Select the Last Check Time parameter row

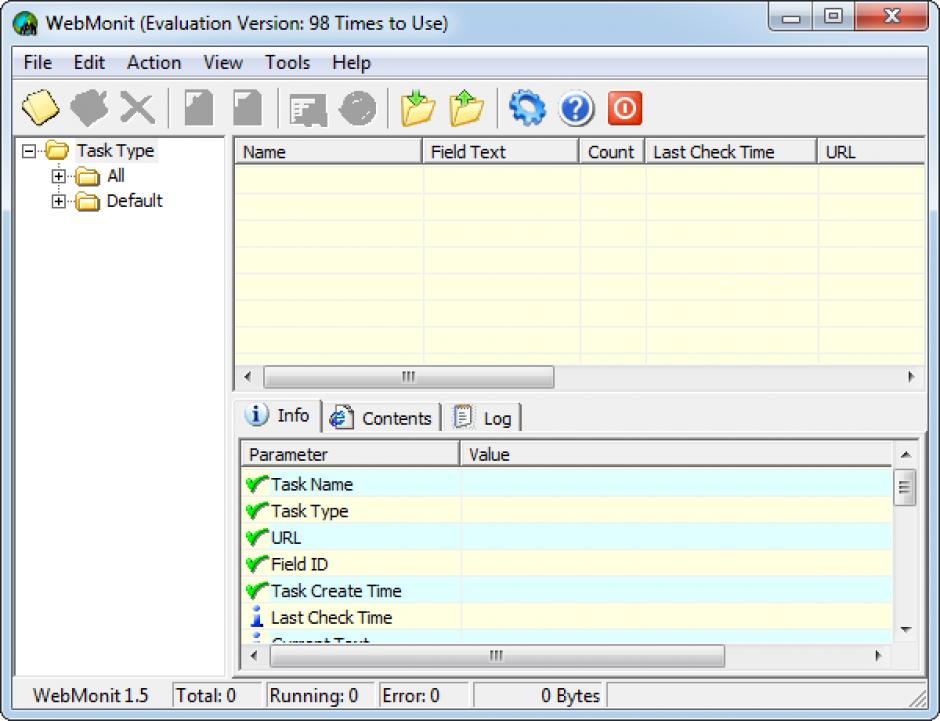(x=567, y=617)
